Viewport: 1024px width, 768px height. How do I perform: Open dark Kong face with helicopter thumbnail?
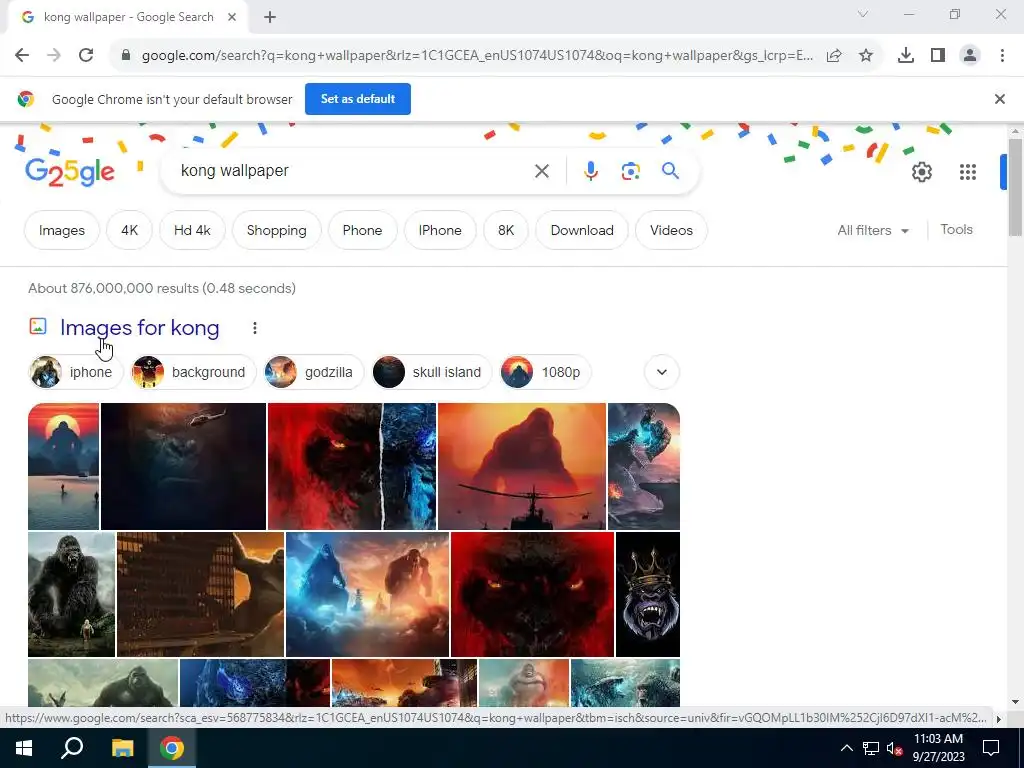(184, 466)
